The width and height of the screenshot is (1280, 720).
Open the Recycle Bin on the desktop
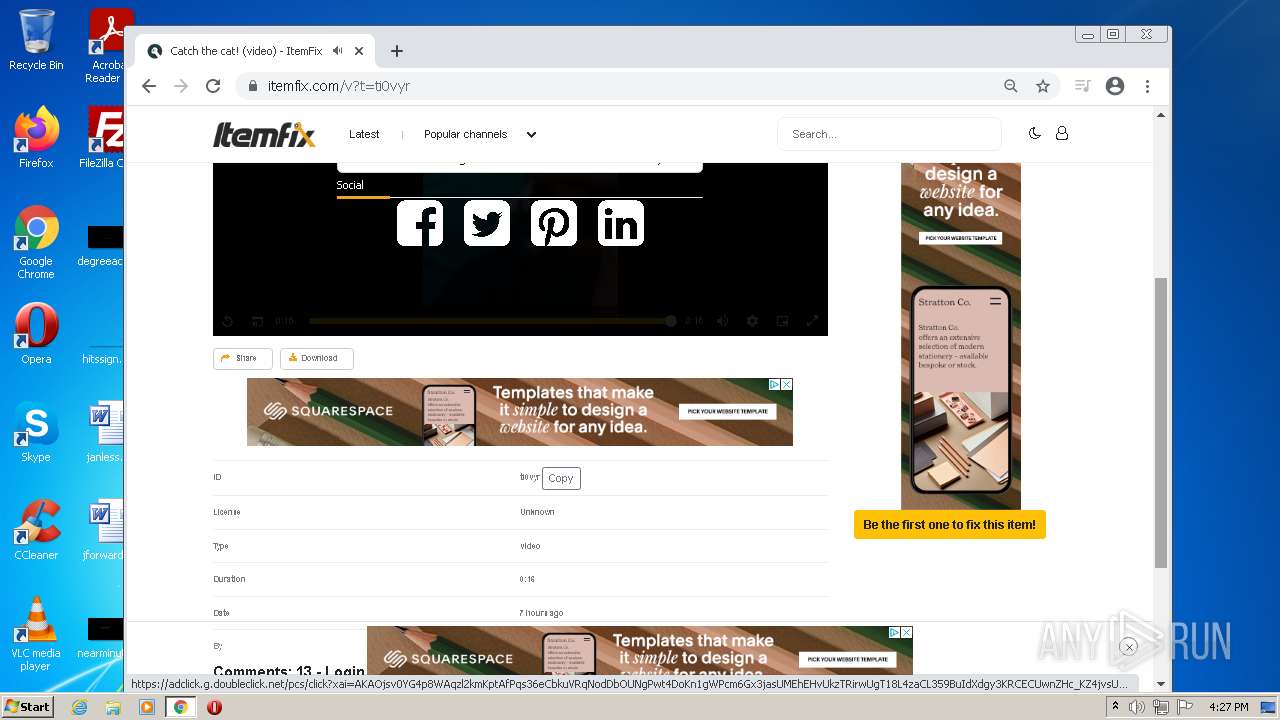36,41
